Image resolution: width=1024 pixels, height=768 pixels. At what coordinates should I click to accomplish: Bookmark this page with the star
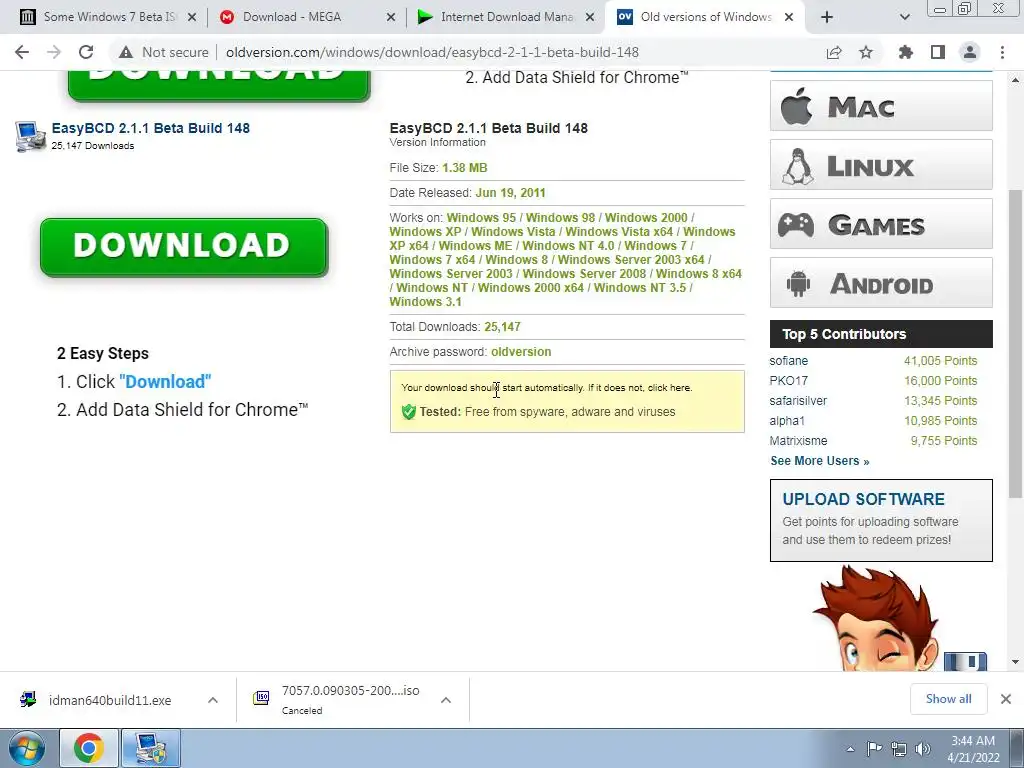[x=866, y=52]
